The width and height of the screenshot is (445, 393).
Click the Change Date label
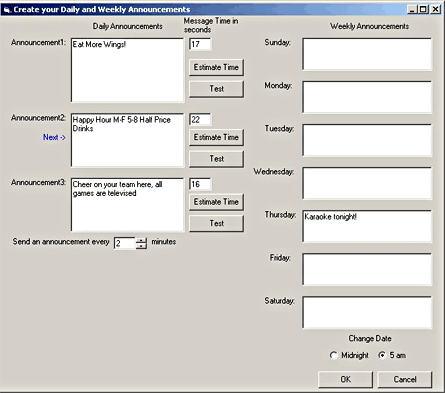tap(370, 338)
